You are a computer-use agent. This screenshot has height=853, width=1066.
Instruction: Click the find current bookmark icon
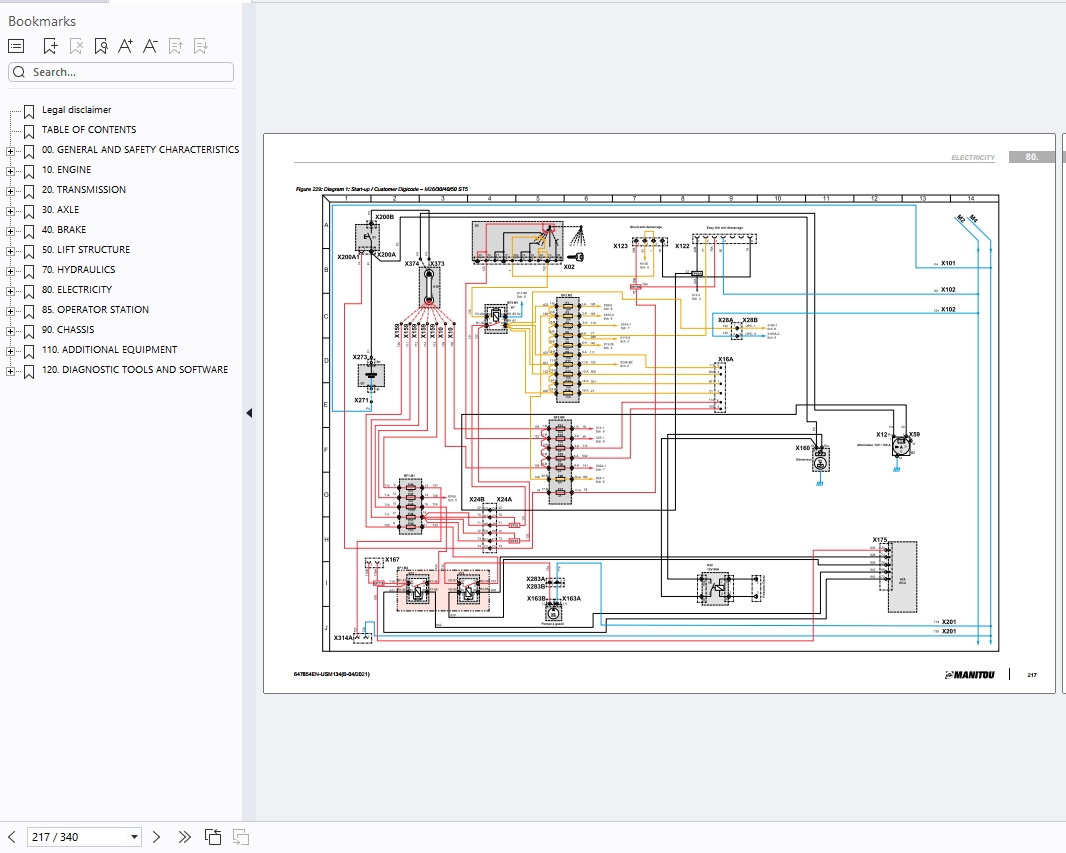101,46
